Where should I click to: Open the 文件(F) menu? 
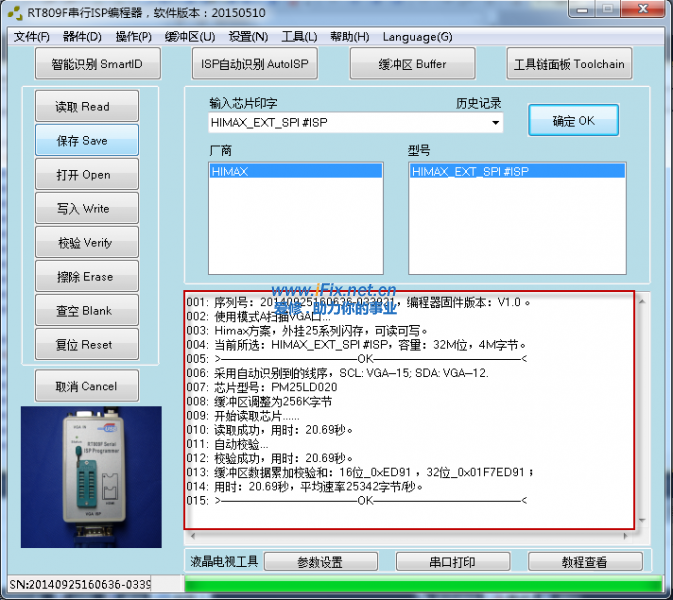31,37
